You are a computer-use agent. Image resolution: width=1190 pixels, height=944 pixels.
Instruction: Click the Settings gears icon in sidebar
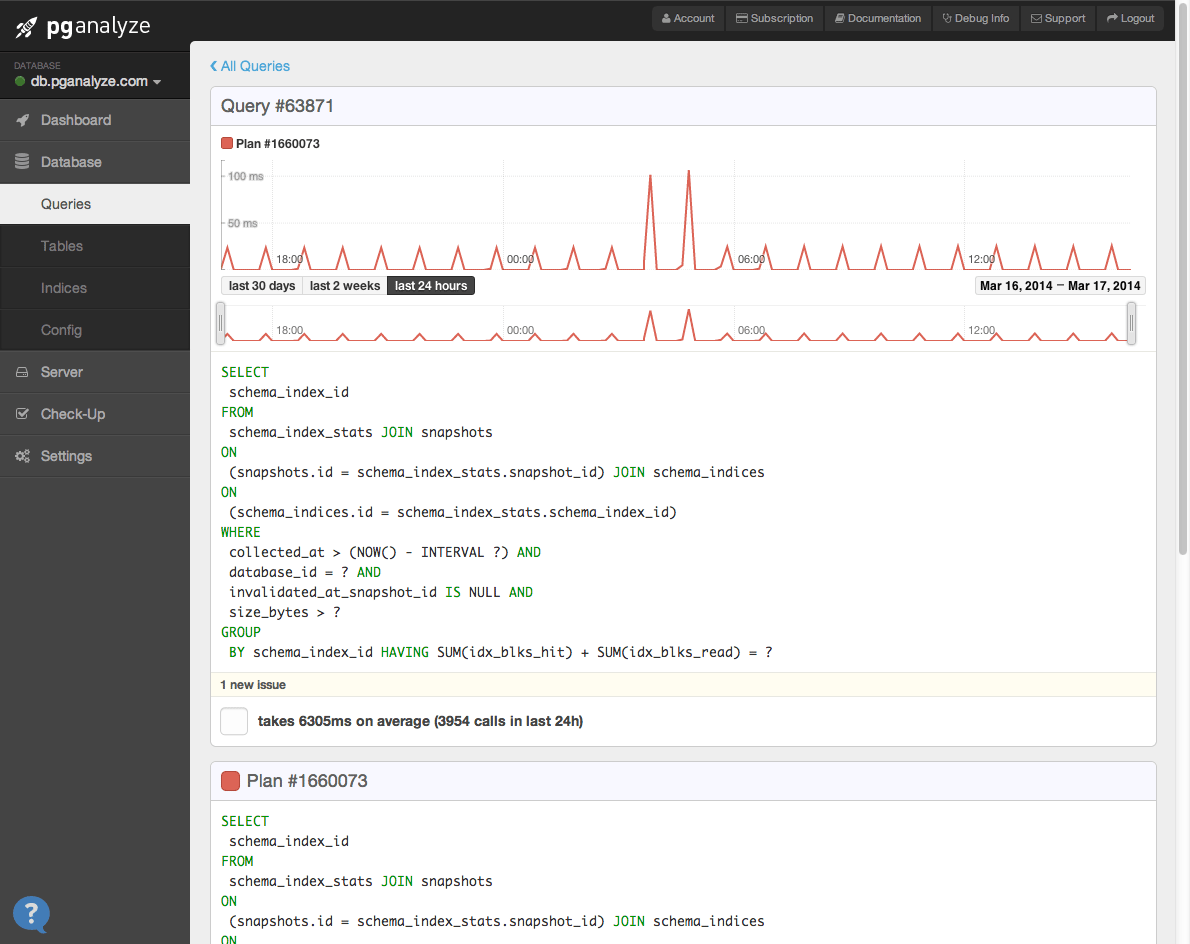(23, 456)
